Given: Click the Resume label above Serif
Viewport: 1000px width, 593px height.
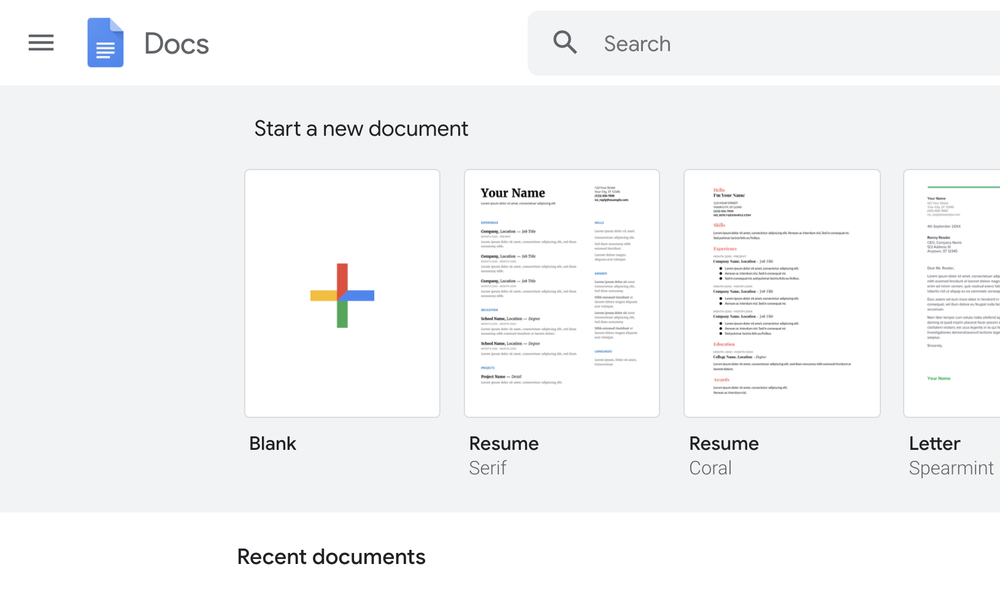Looking at the screenshot, I should click(x=504, y=444).
